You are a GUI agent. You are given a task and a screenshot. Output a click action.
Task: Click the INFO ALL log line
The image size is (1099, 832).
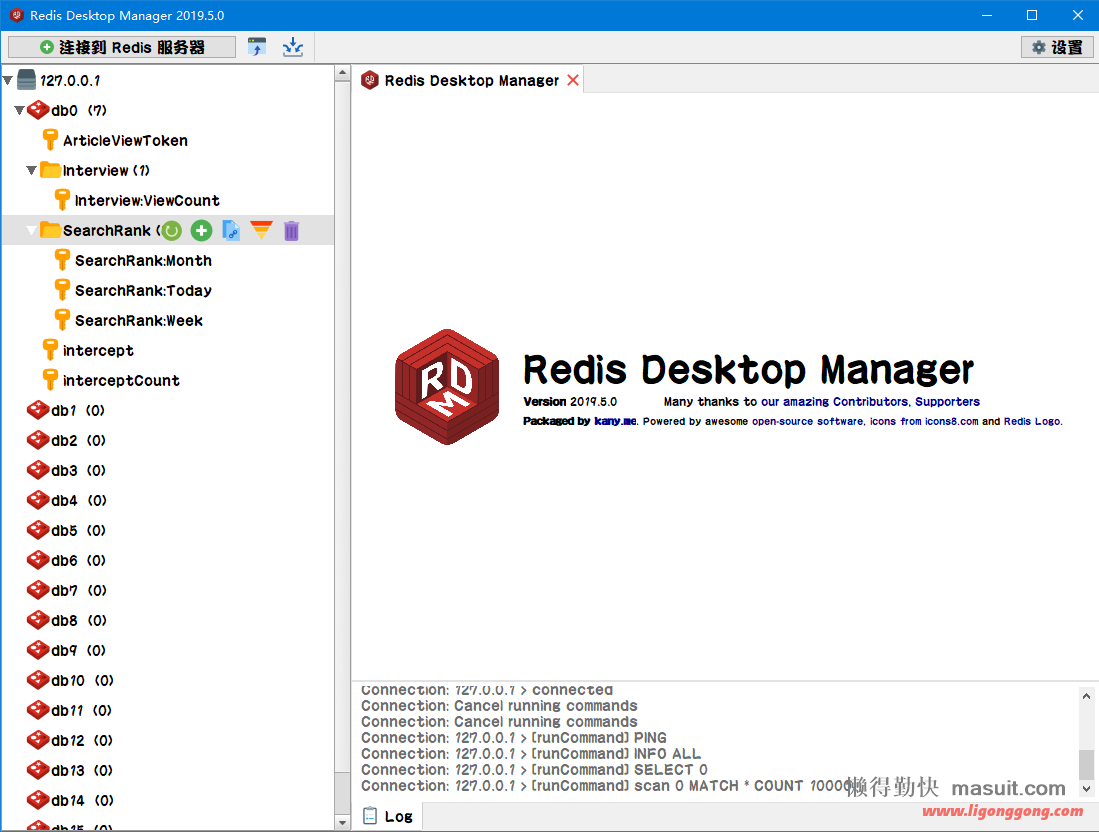531,753
